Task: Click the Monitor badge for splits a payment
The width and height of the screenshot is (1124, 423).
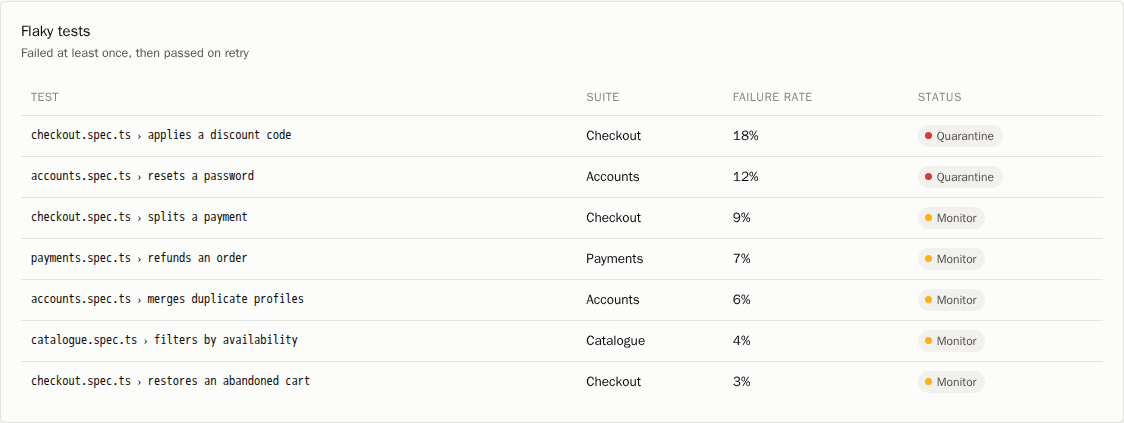Action: pyautogui.click(x=951, y=218)
